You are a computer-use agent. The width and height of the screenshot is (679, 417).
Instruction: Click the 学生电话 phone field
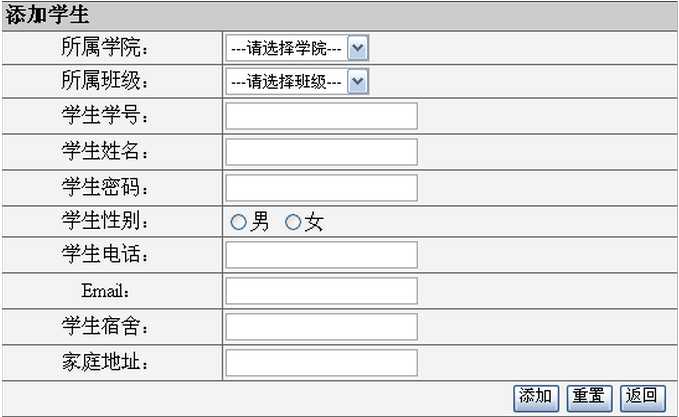[321, 255]
